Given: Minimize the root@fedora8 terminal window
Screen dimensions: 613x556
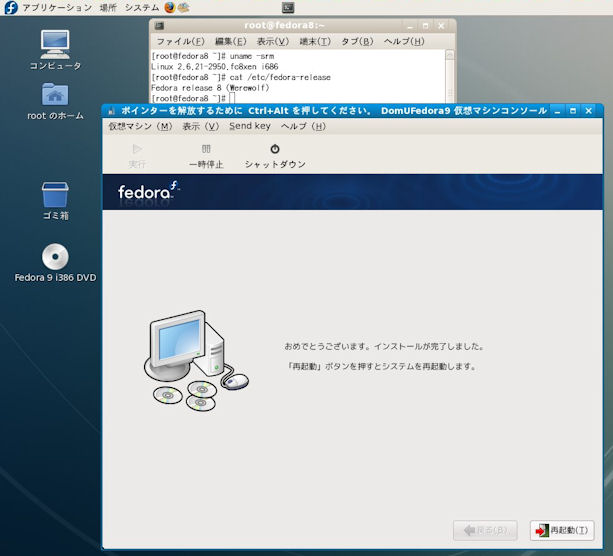Looking at the screenshot, I should point(410,26).
